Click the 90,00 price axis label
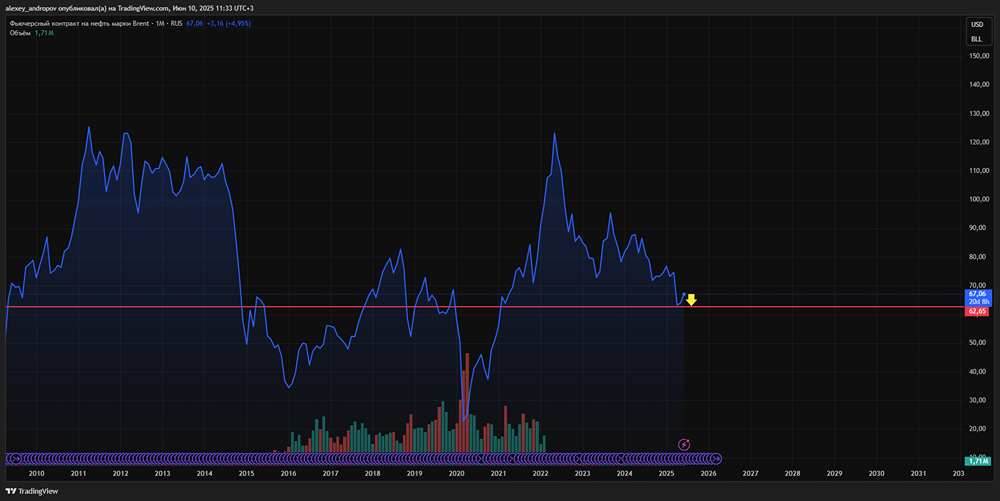This screenshot has height=501, width=1000. 979,228
